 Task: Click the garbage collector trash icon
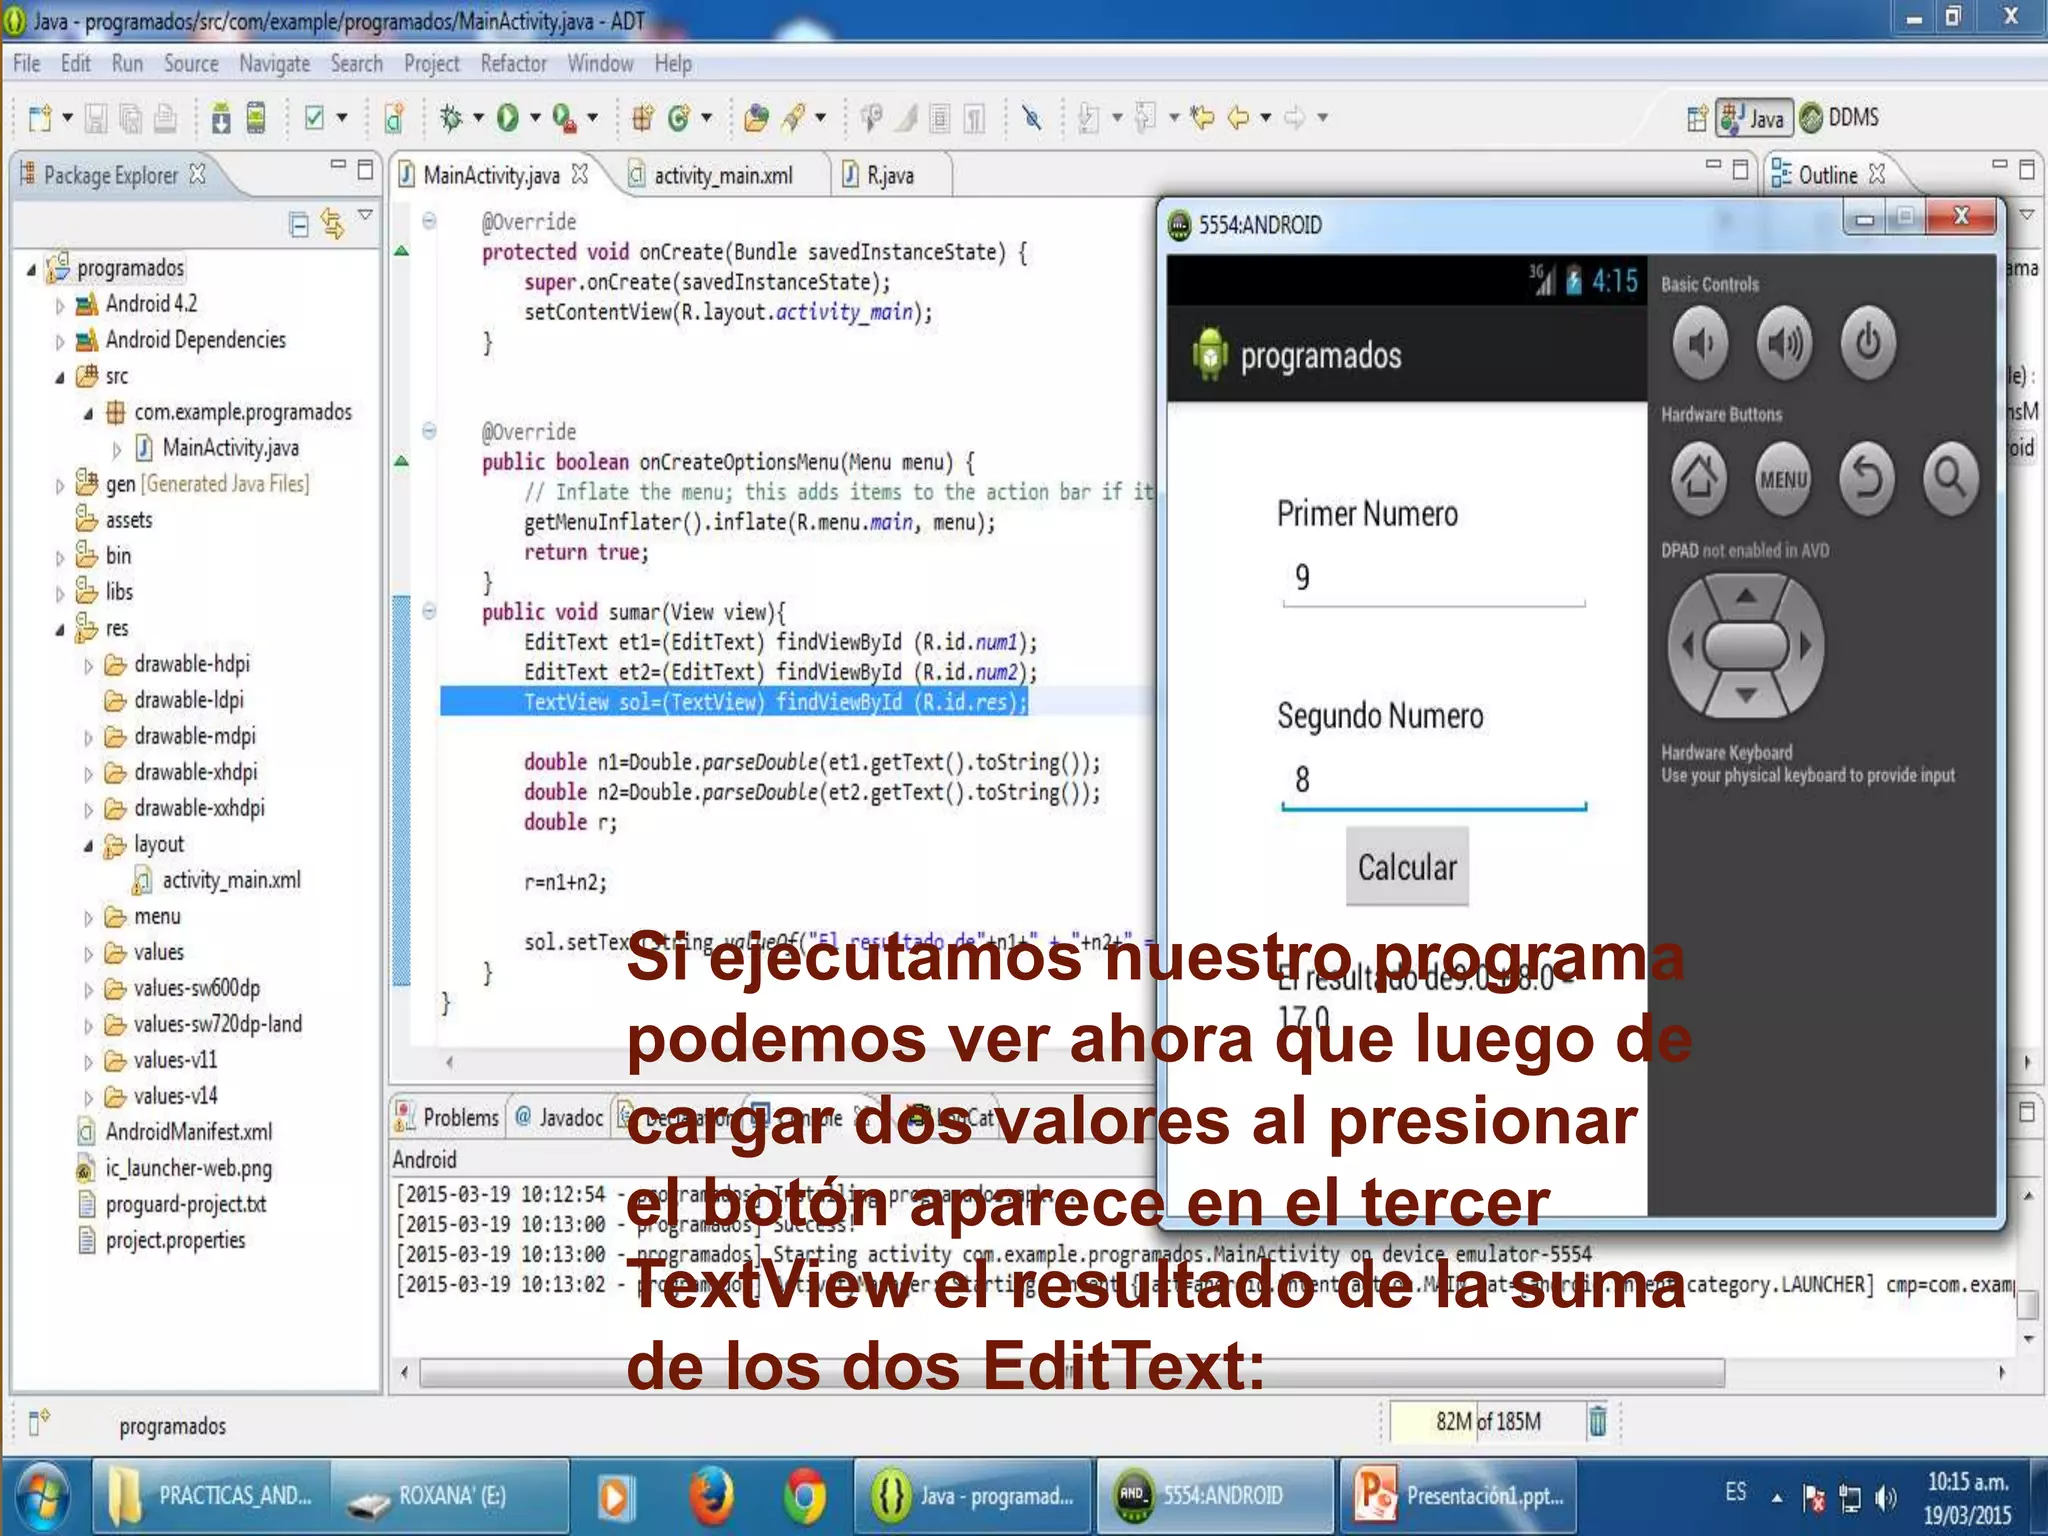click(1598, 1420)
